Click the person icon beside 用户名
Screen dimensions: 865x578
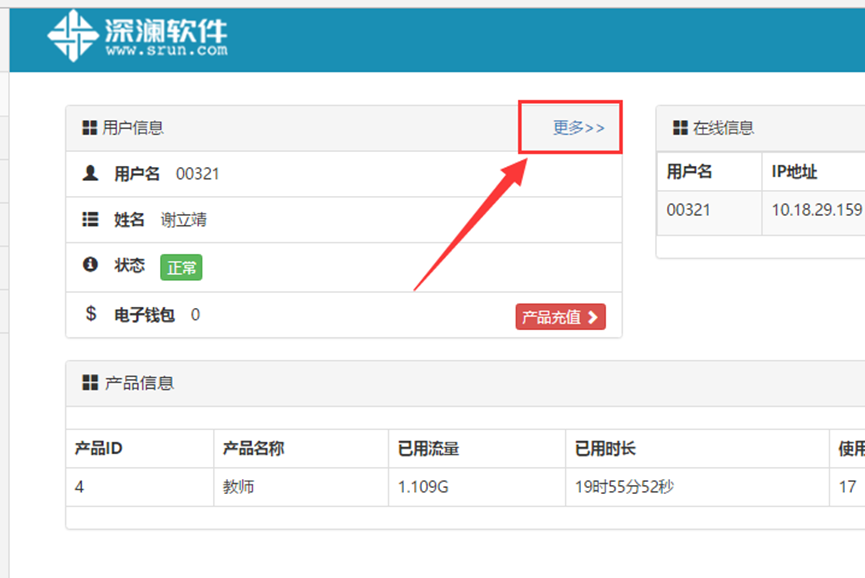click(90, 173)
